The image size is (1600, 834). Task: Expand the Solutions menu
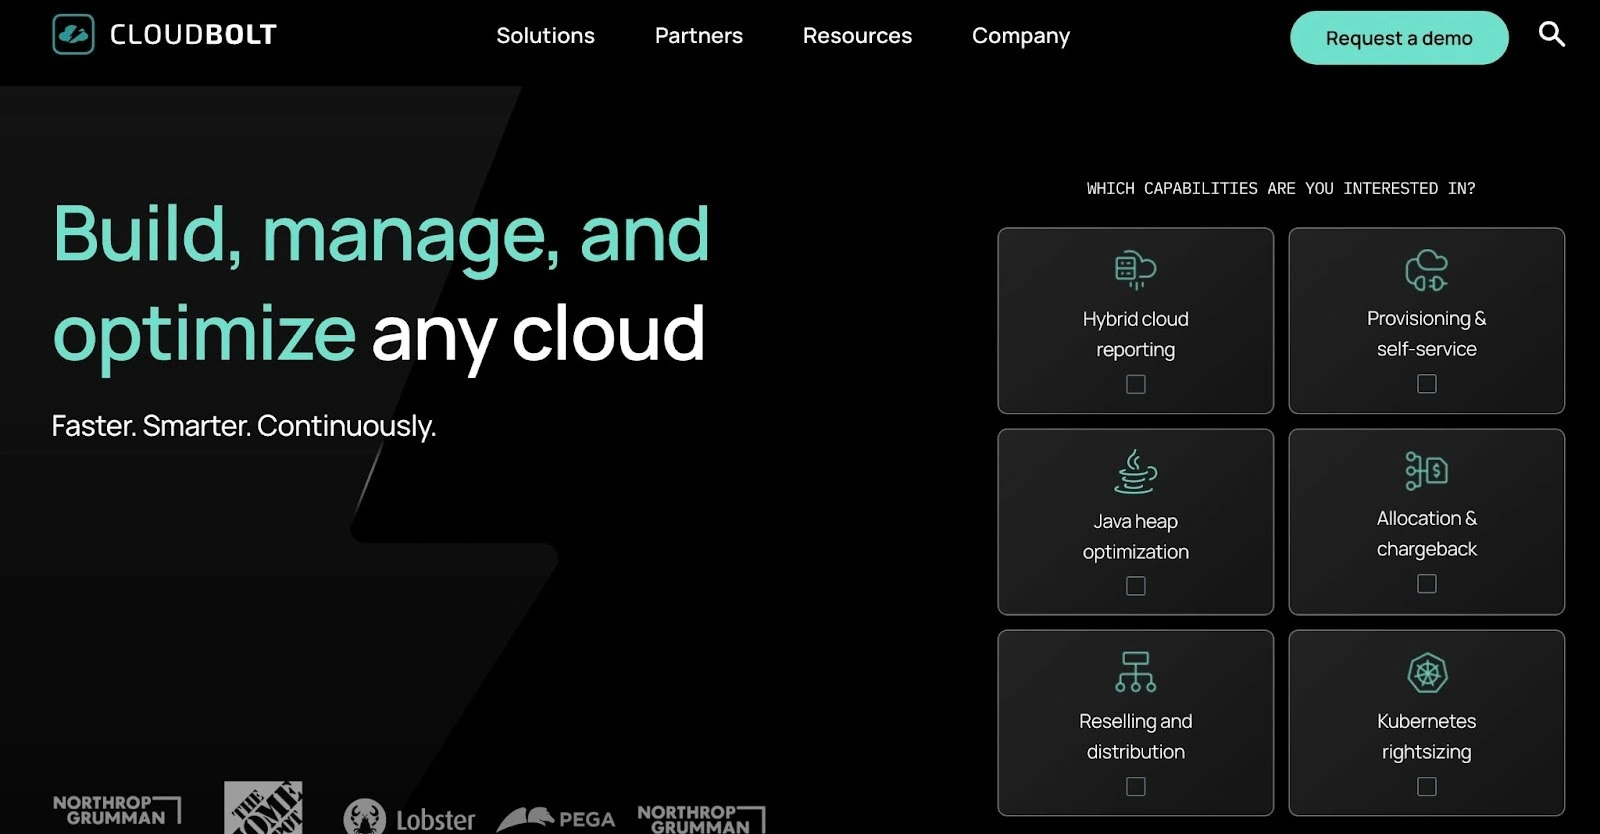click(x=545, y=36)
